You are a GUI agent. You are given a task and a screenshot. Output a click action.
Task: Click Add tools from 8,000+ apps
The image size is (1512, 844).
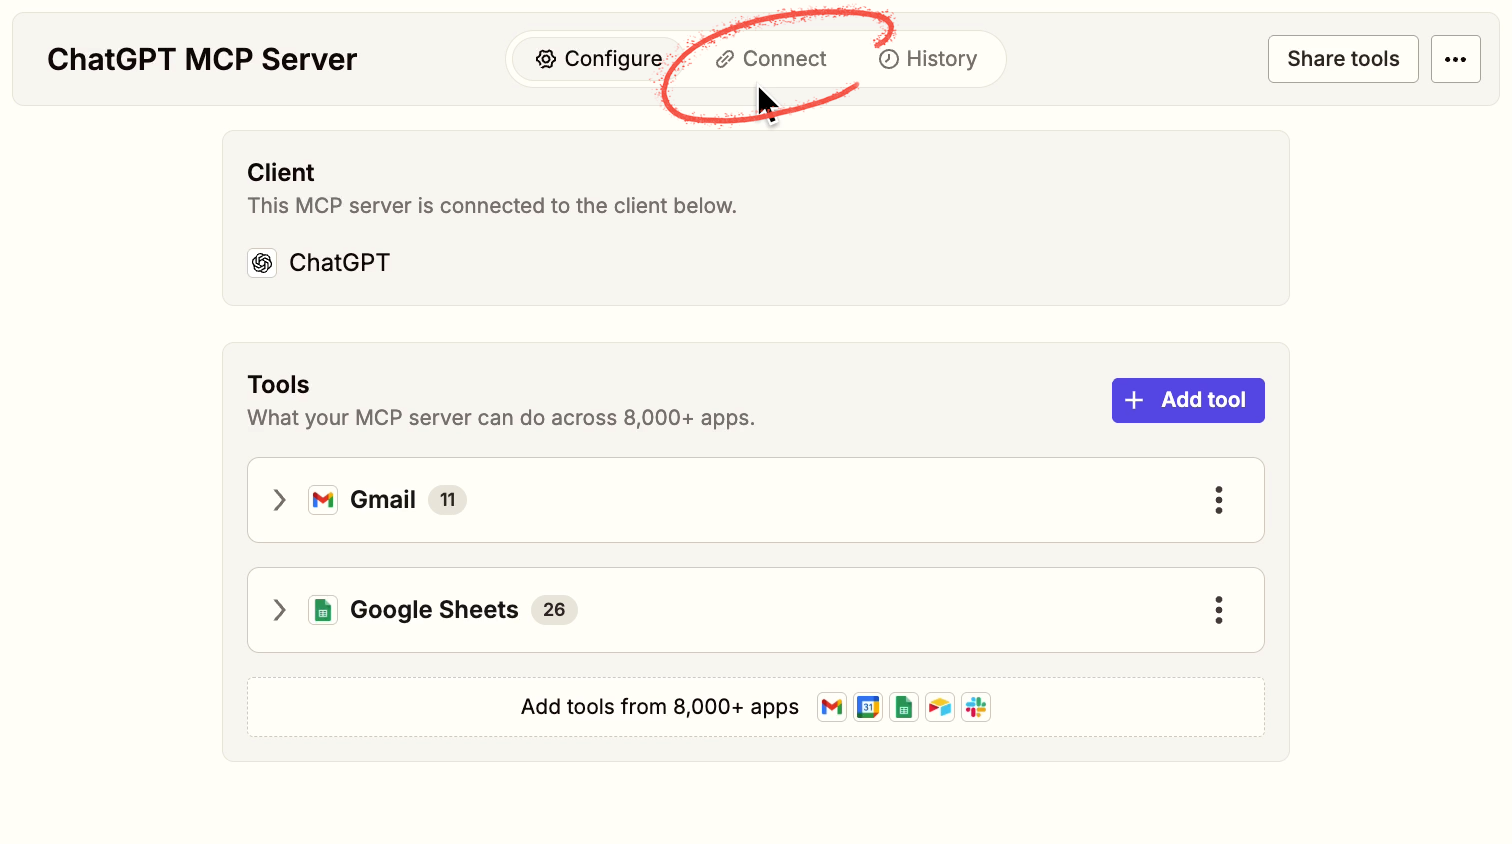(756, 707)
